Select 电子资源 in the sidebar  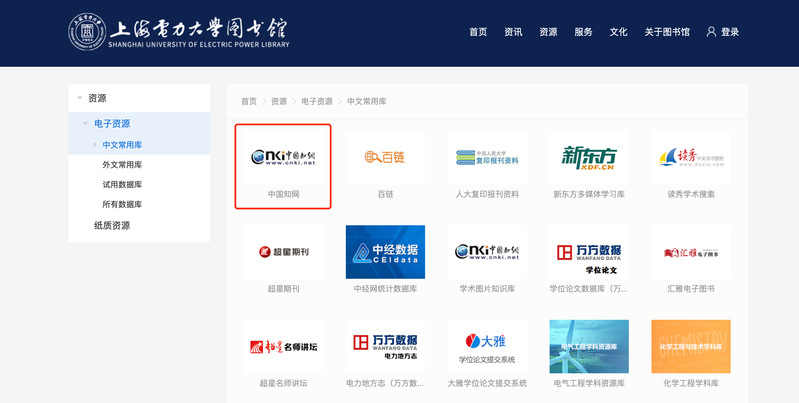[112, 123]
